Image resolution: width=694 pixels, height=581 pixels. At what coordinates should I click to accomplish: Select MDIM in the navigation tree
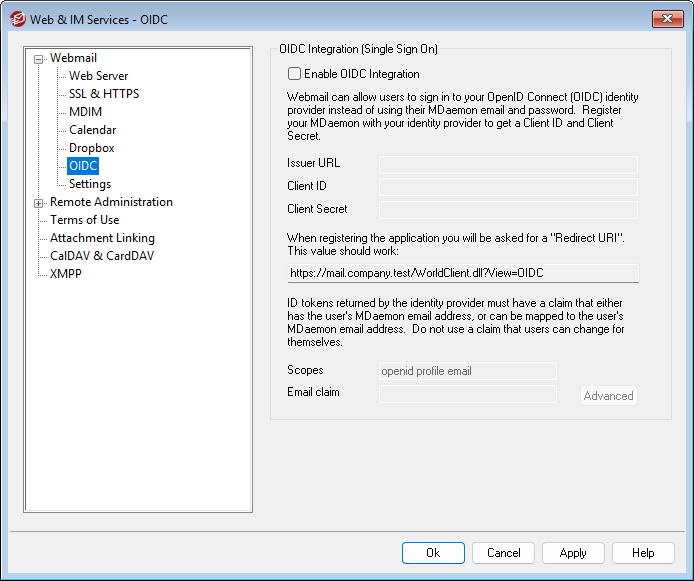(85, 112)
